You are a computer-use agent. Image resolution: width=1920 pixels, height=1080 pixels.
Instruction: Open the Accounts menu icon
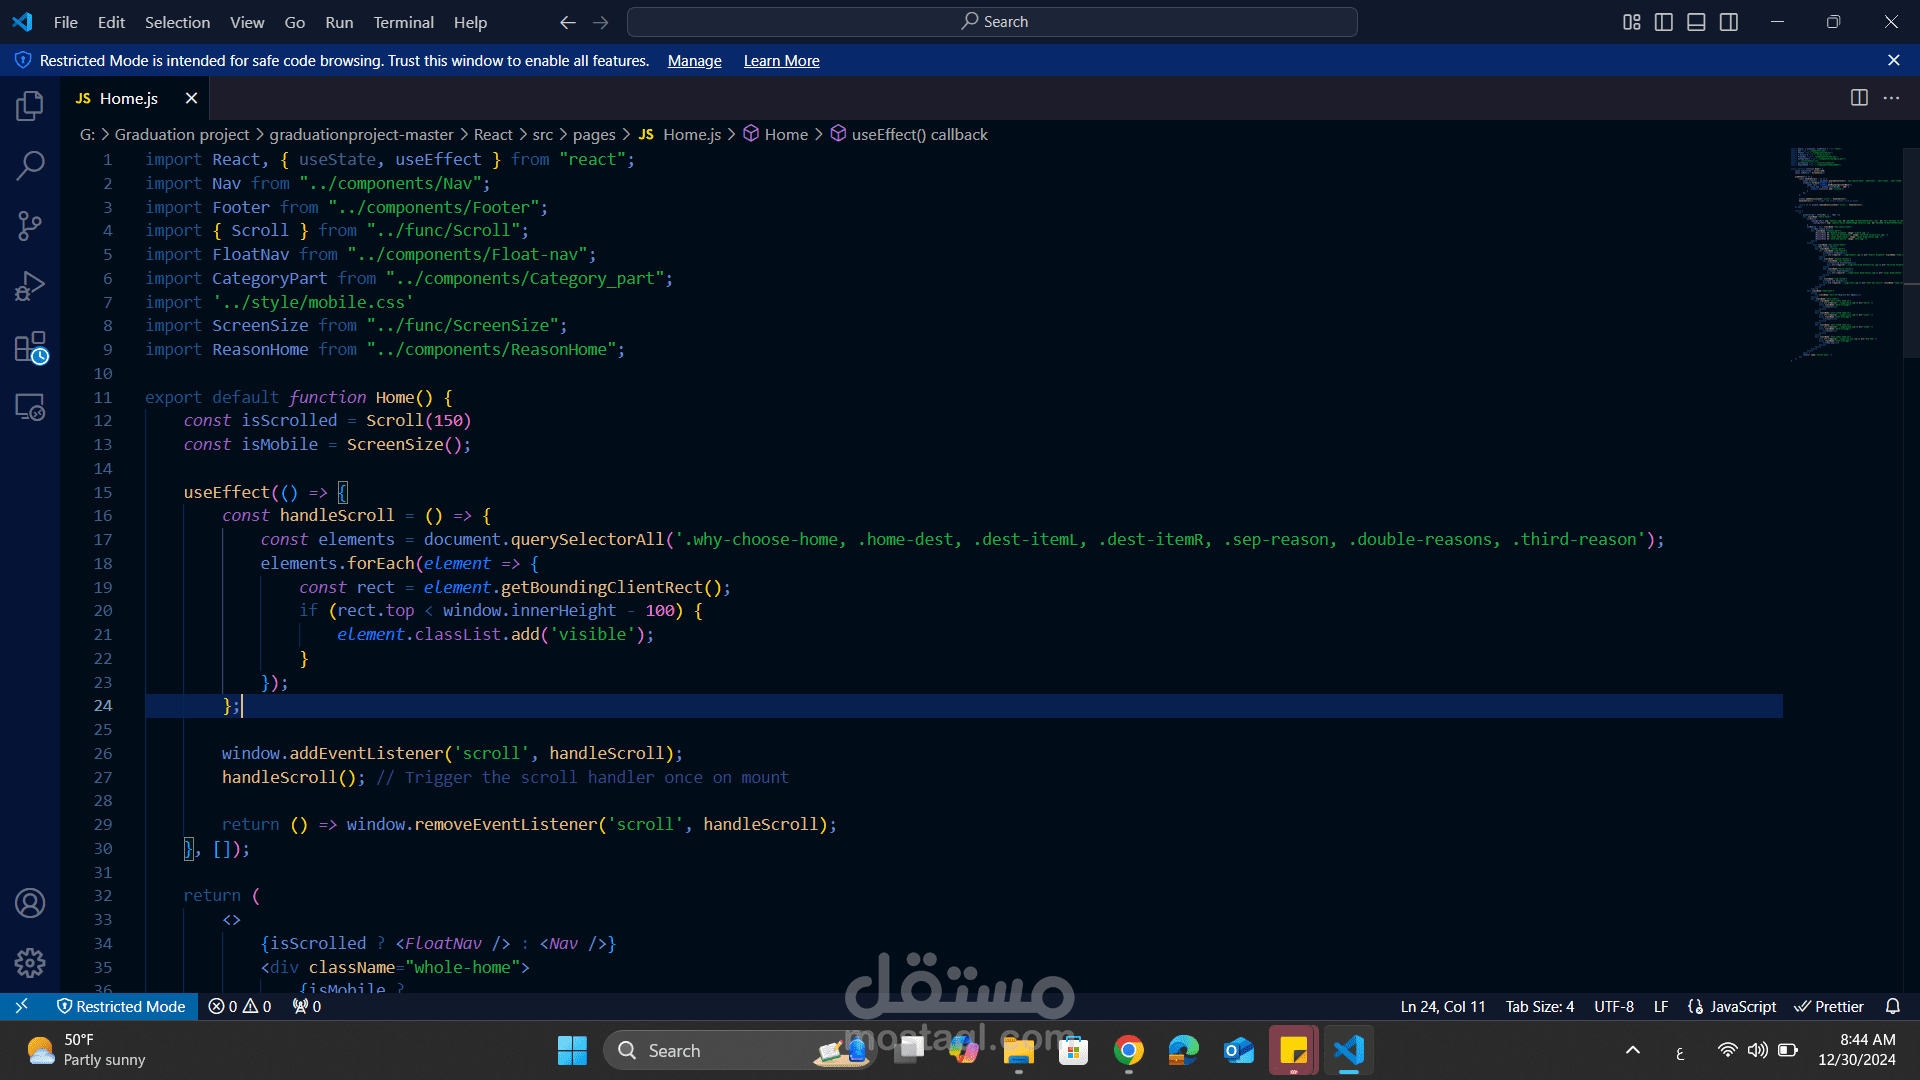pyautogui.click(x=30, y=903)
